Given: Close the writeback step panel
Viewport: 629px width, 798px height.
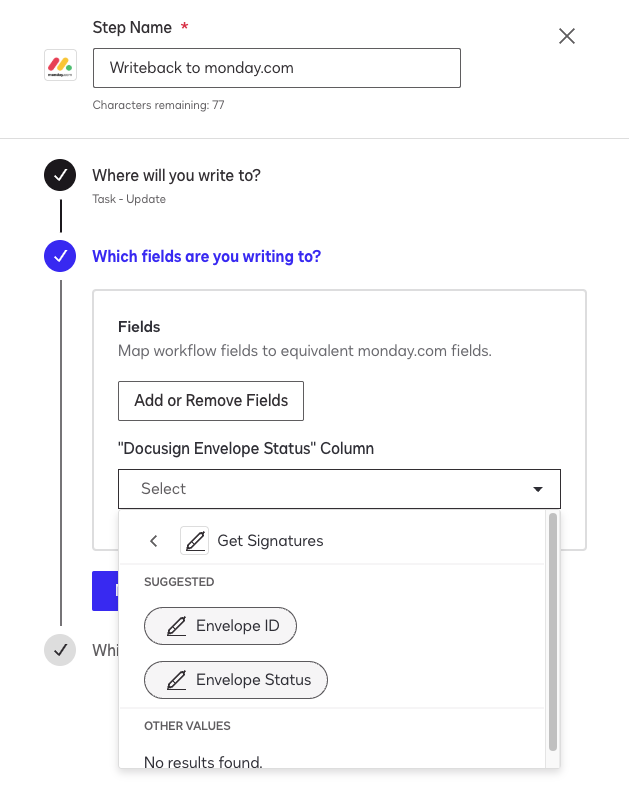Looking at the screenshot, I should coord(567,37).
